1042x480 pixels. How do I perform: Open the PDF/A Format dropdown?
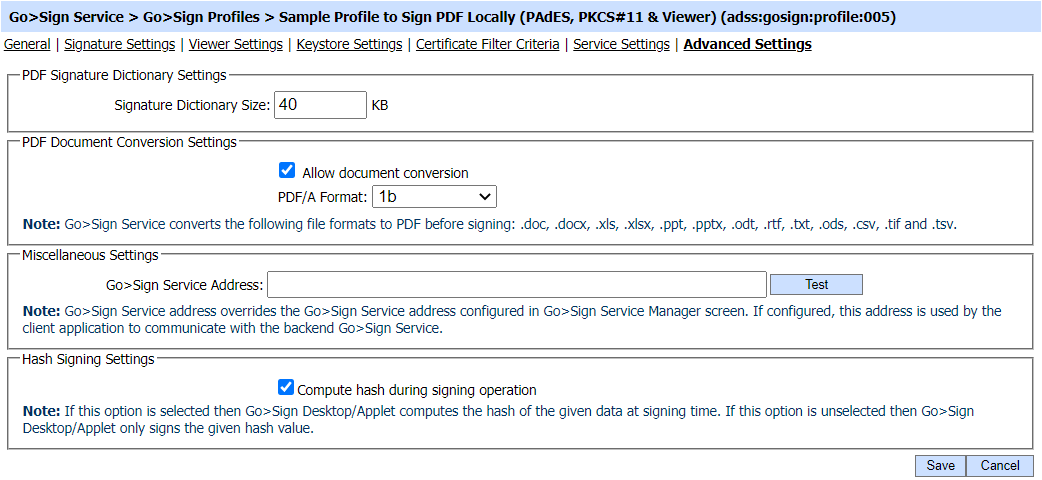point(434,197)
